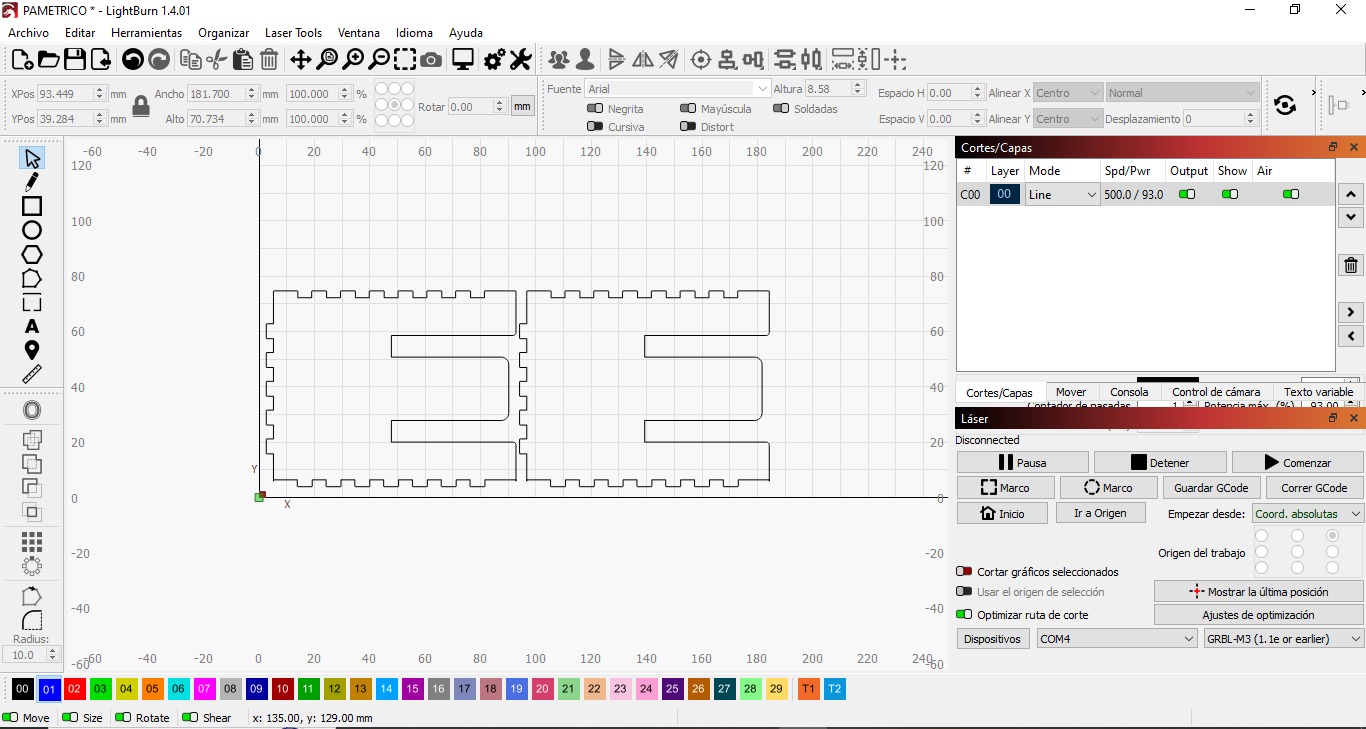Select the Text tool (A)

32,326
